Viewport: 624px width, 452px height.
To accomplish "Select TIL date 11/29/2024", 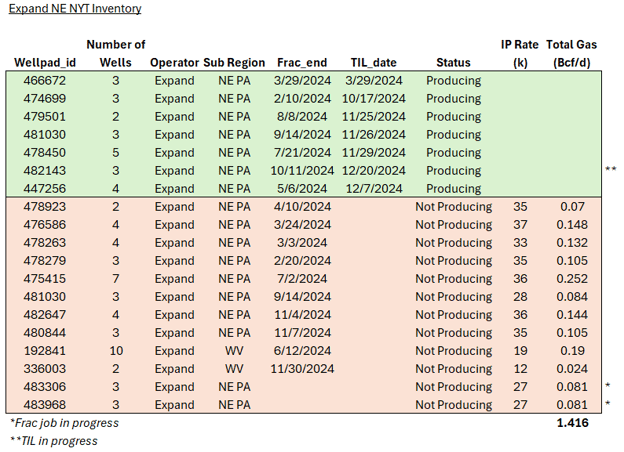I will click(x=374, y=153).
